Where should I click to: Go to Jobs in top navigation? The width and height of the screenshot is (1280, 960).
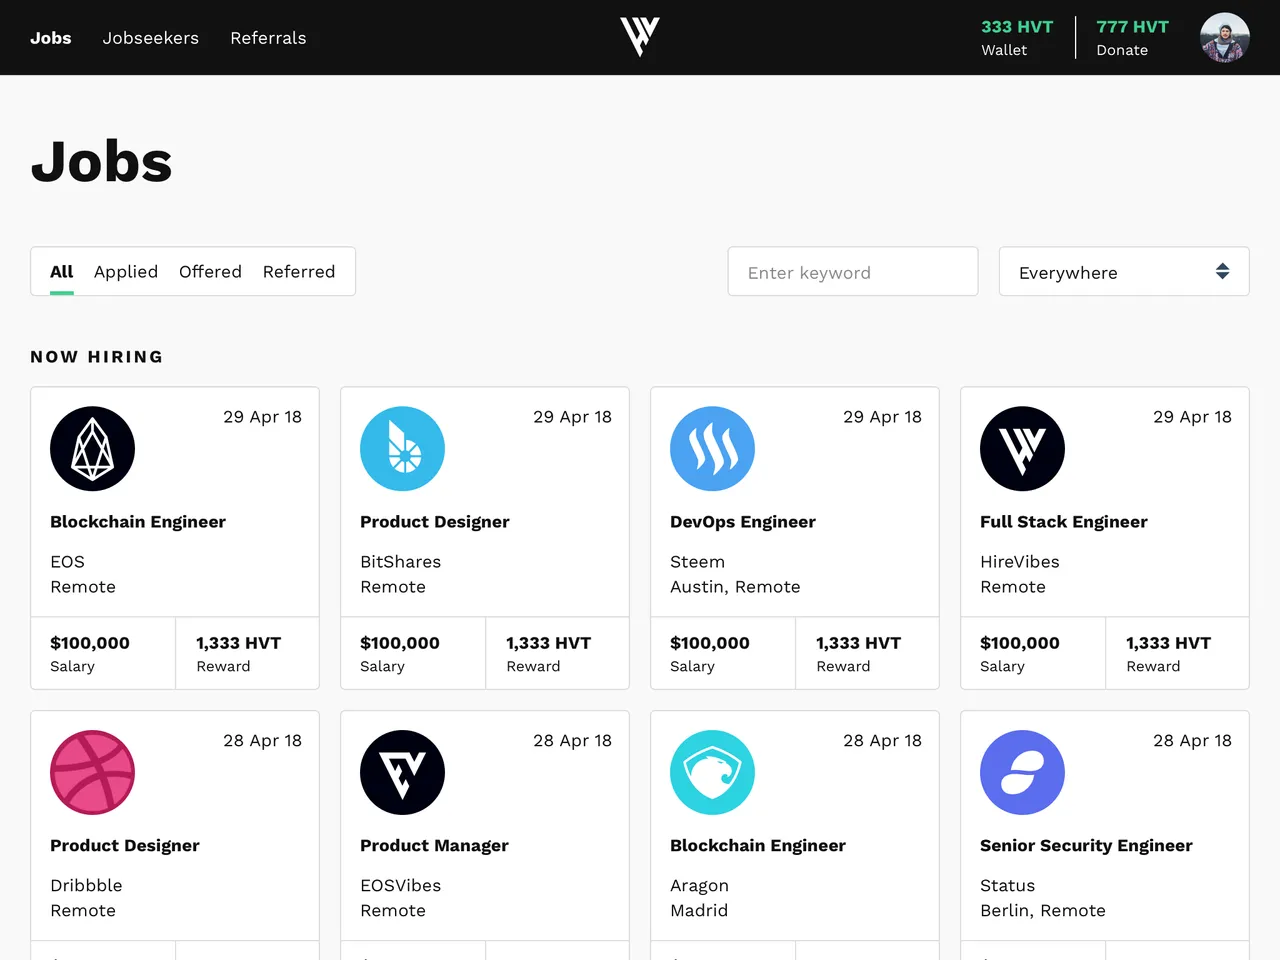click(x=51, y=38)
